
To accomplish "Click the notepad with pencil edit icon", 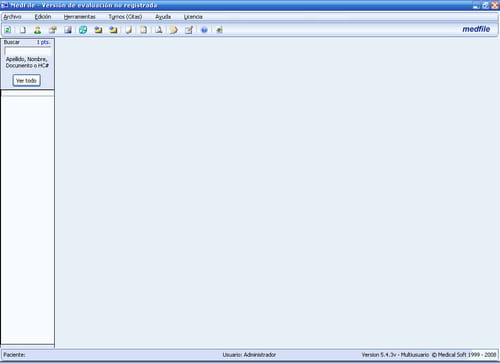I will coord(189,30).
